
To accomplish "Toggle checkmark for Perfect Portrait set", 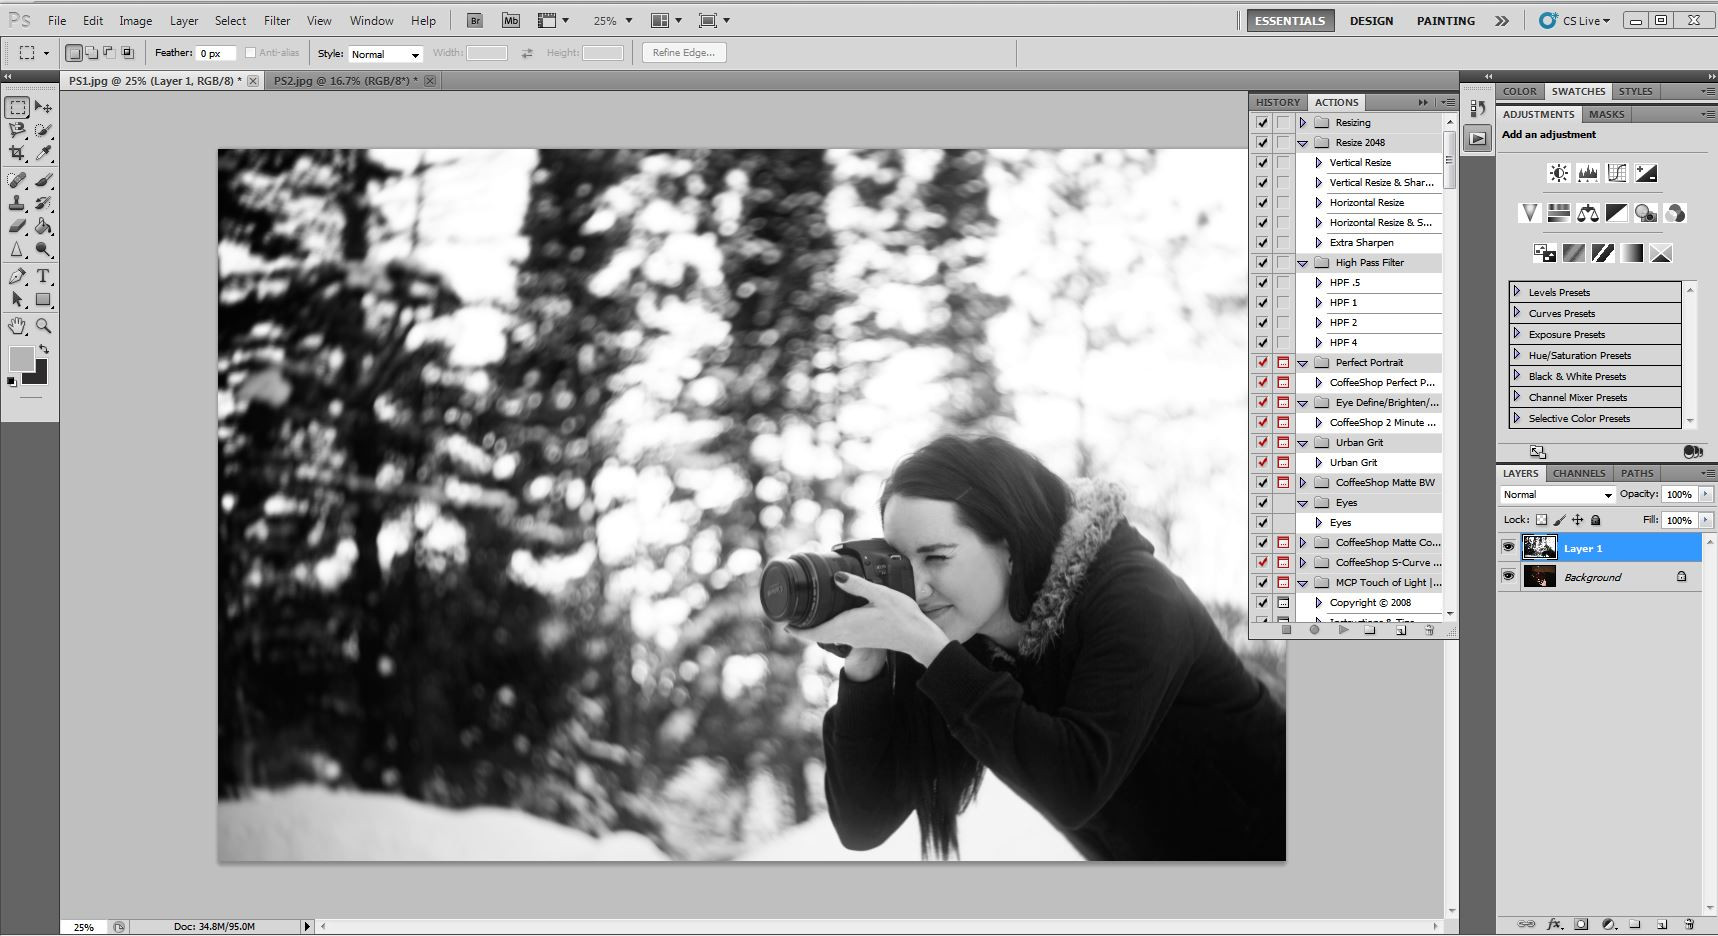I will (1262, 362).
